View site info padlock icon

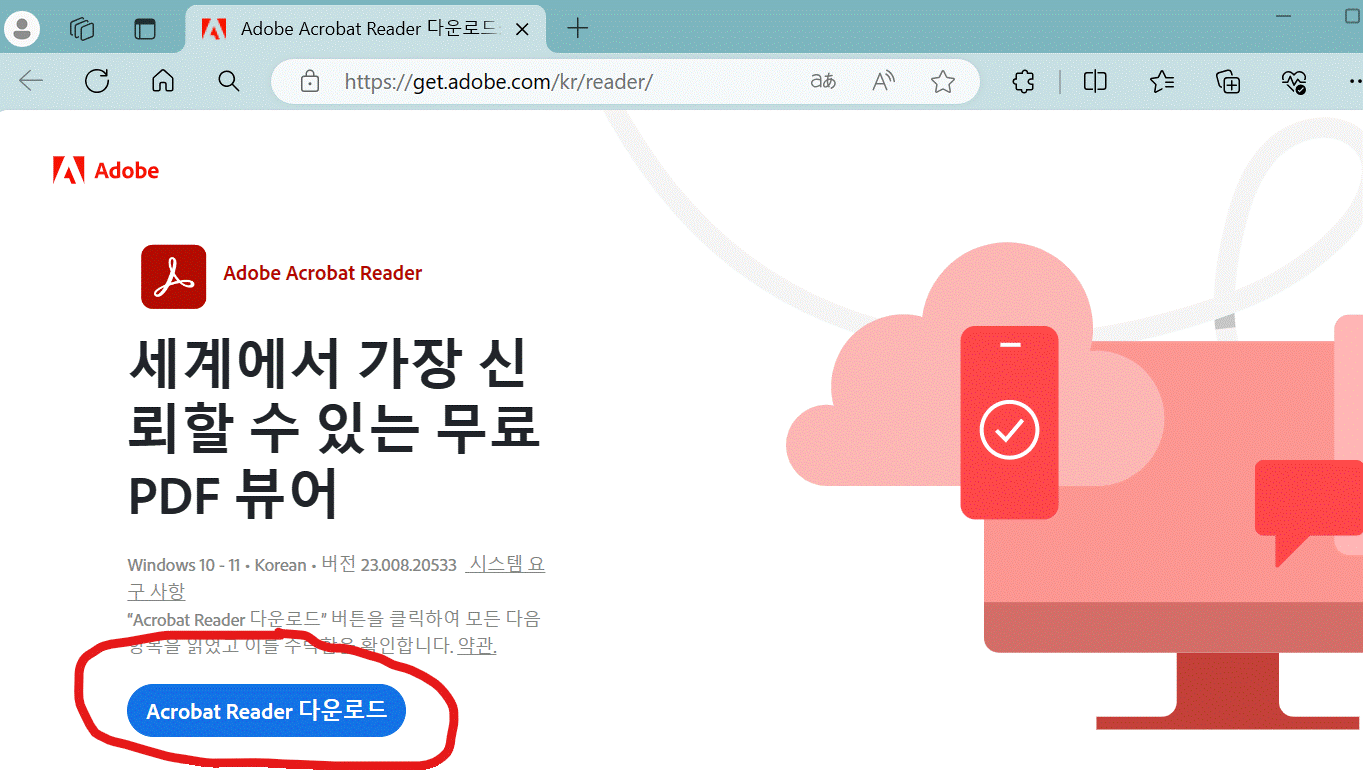point(310,81)
